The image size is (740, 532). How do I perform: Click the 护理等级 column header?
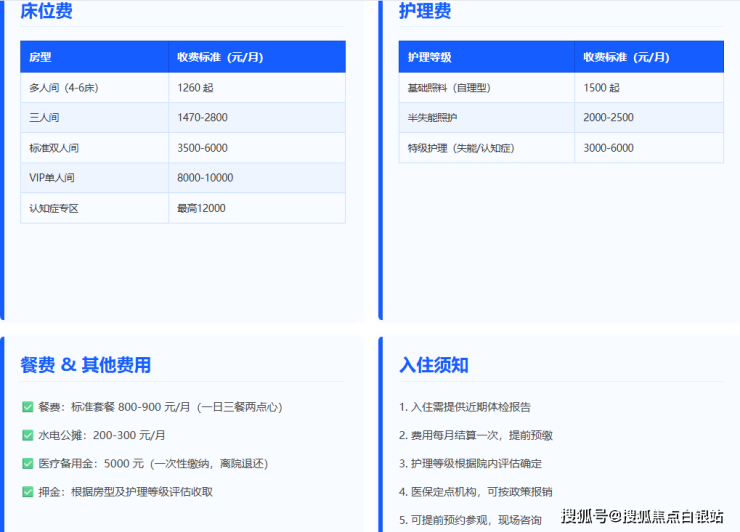(x=487, y=57)
